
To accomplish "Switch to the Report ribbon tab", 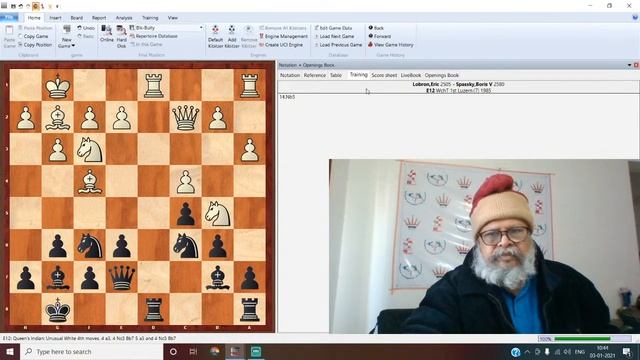I will tap(99, 18).
